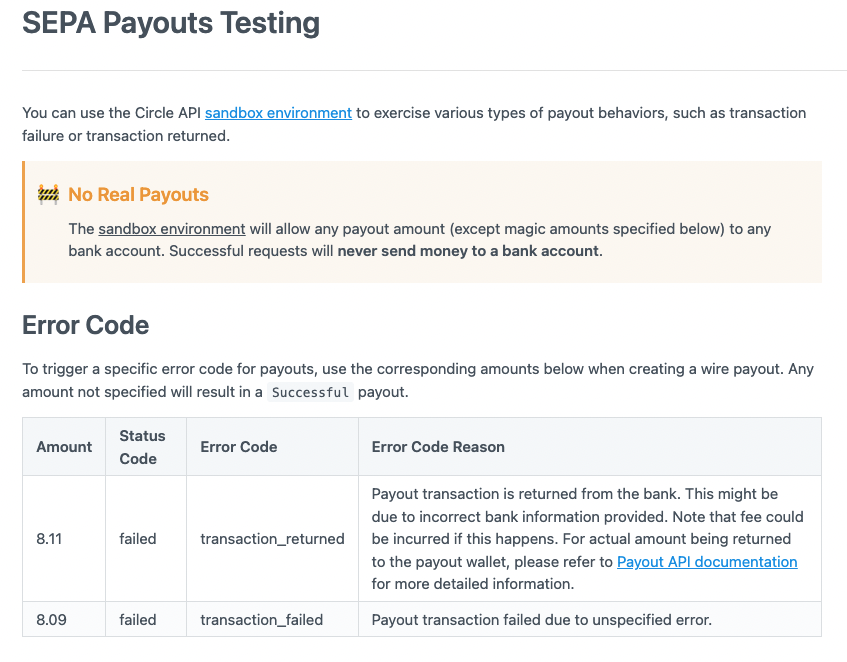This screenshot has height=662, width=847.
Task: Click the construction barrier icon in the callout
Action: point(48,194)
